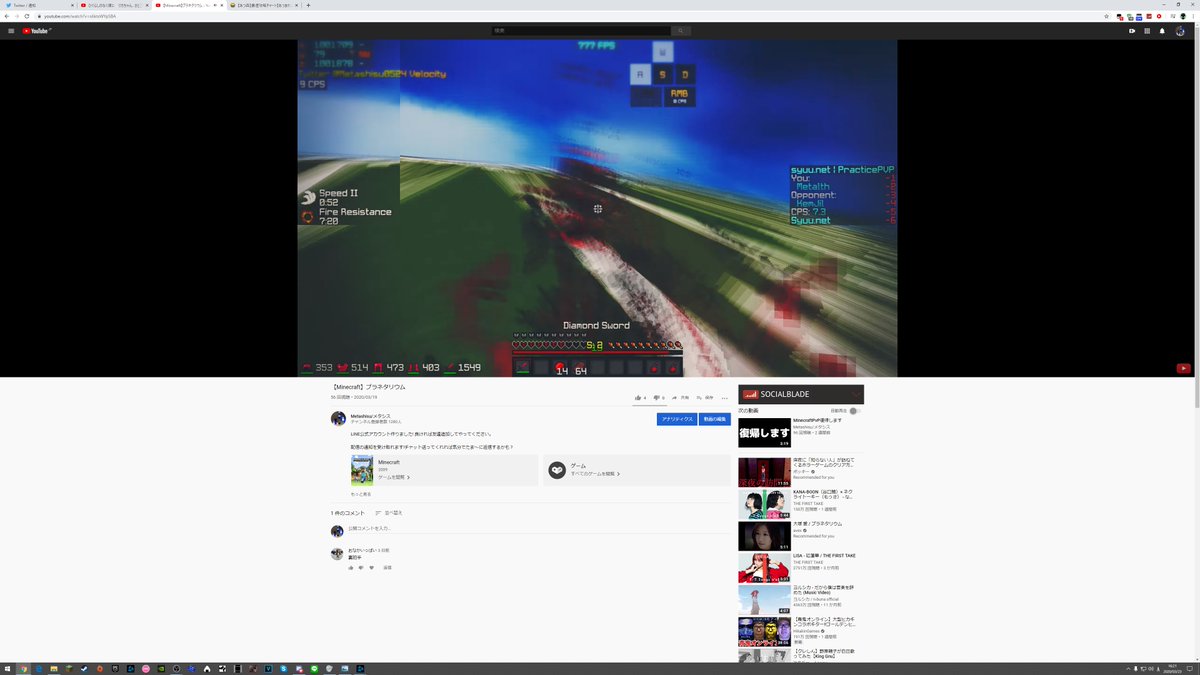This screenshot has width=1200, height=675.
Task: Open the MinecraftPvP復帰します video title
Action: click(x=817, y=420)
